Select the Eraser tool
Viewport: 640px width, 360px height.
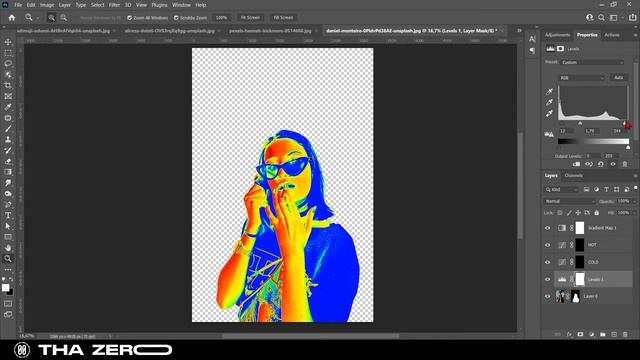tap(8, 161)
